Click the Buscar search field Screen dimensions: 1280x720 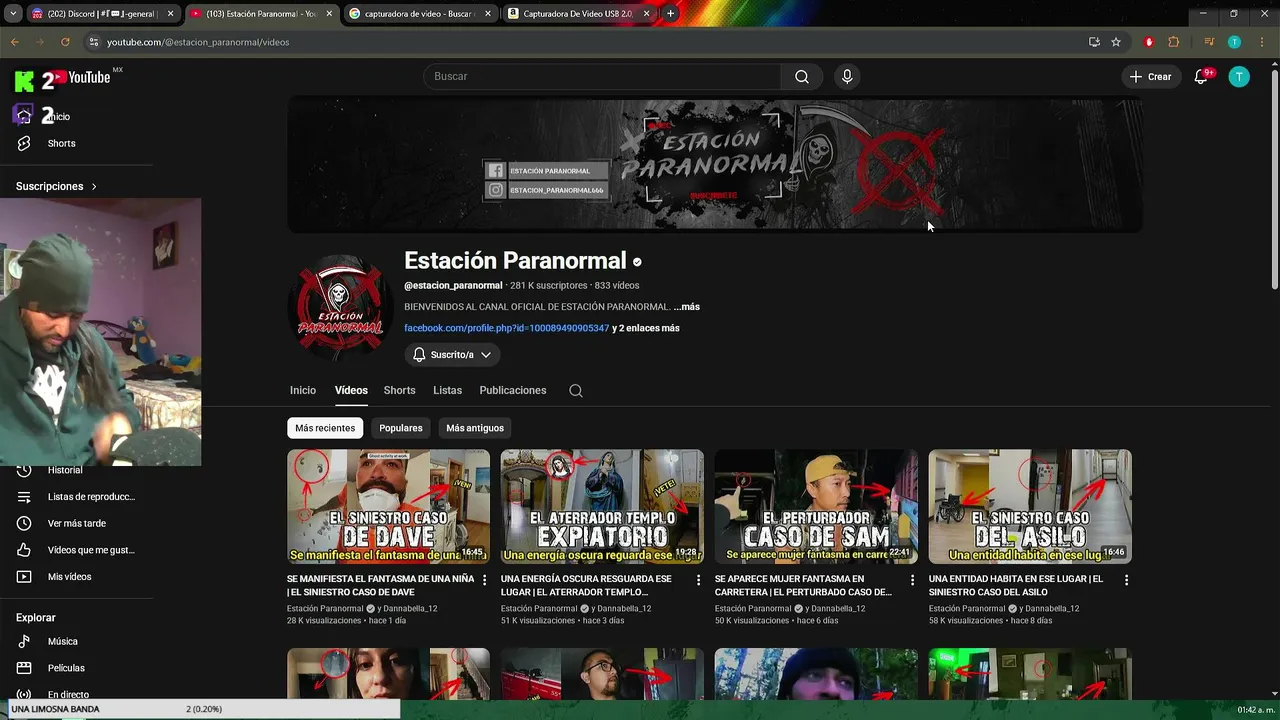pyautogui.click(x=602, y=77)
